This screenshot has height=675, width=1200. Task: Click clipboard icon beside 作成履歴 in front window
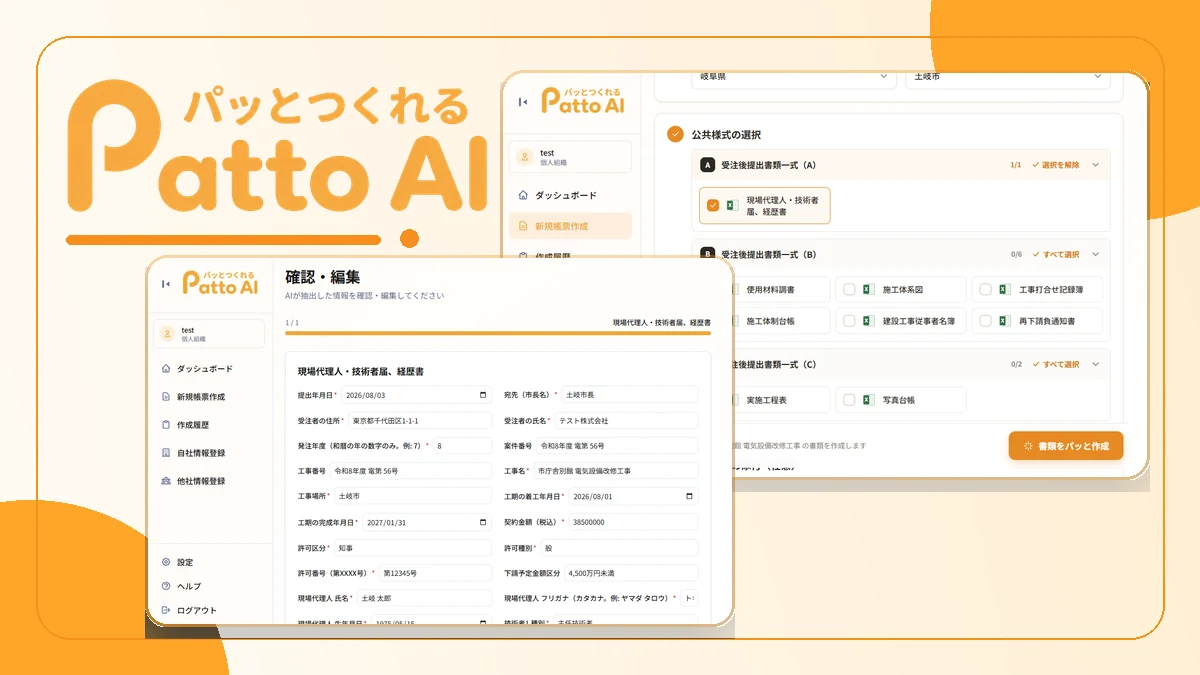(166, 425)
